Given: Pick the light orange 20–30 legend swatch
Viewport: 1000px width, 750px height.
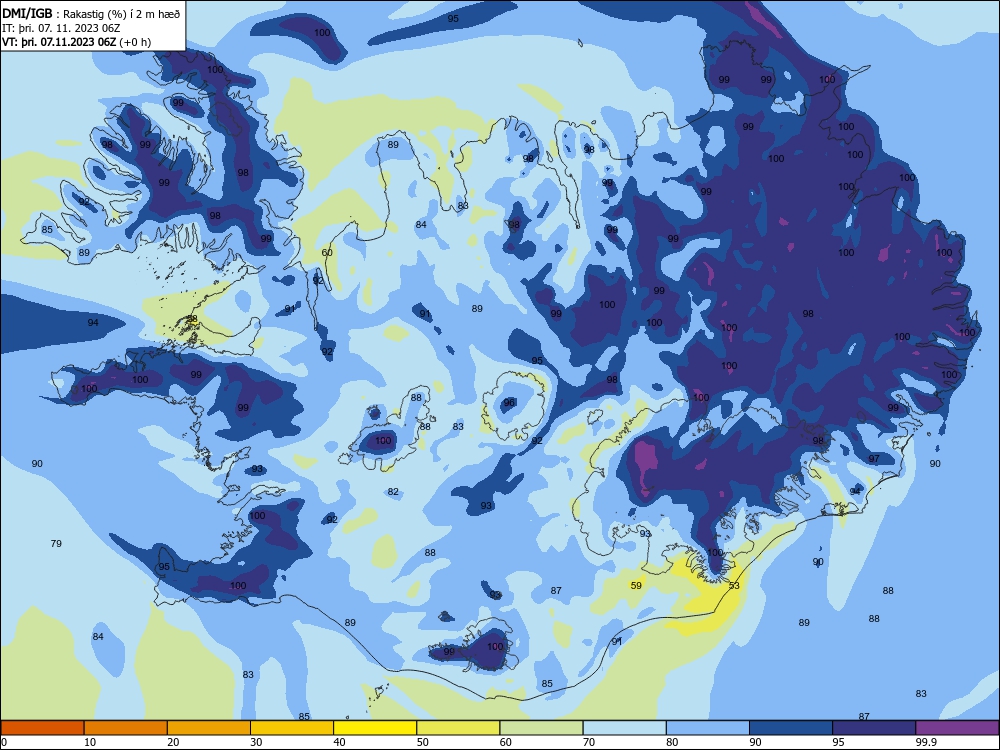Looking at the screenshot, I should point(209,728).
